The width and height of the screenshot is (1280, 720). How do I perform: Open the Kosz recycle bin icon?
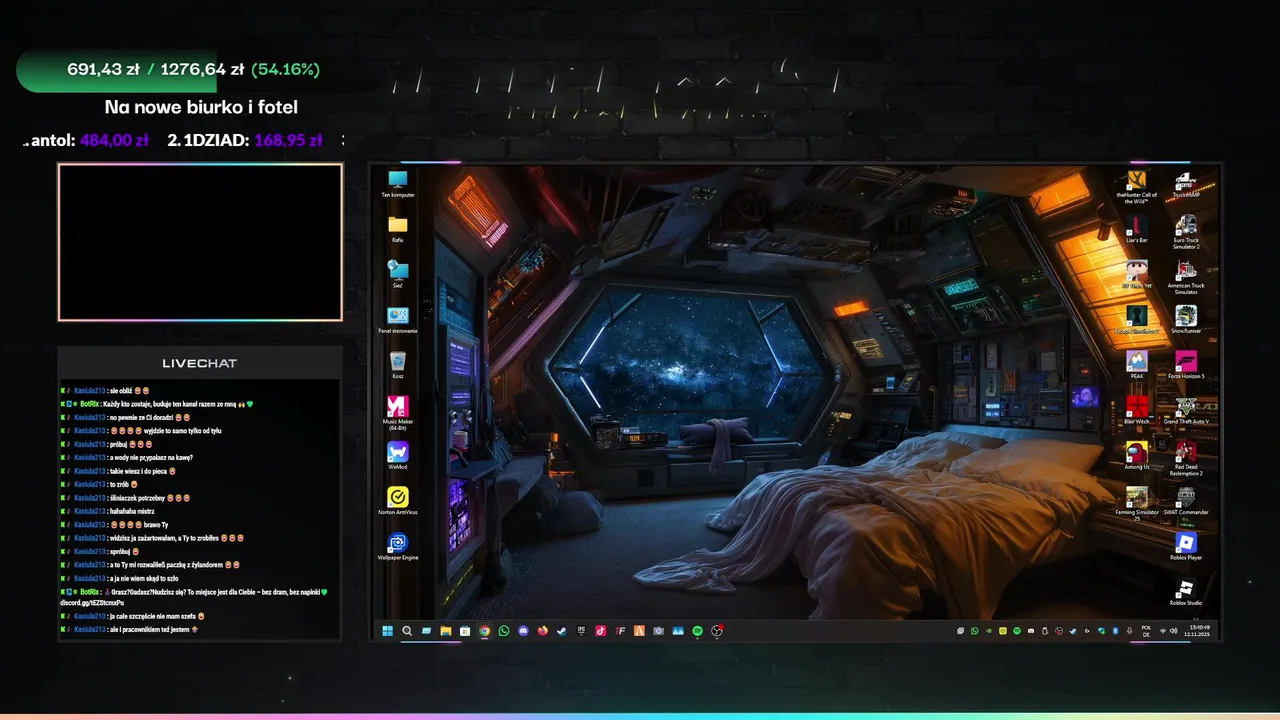pyautogui.click(x=398, y=365)
